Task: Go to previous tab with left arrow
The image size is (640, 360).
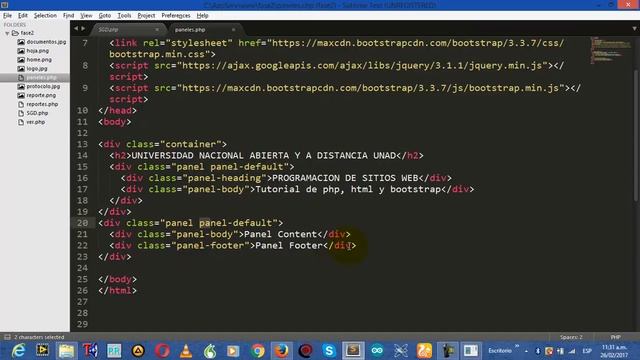Action: pyautogui.click(x=76, y=29)
